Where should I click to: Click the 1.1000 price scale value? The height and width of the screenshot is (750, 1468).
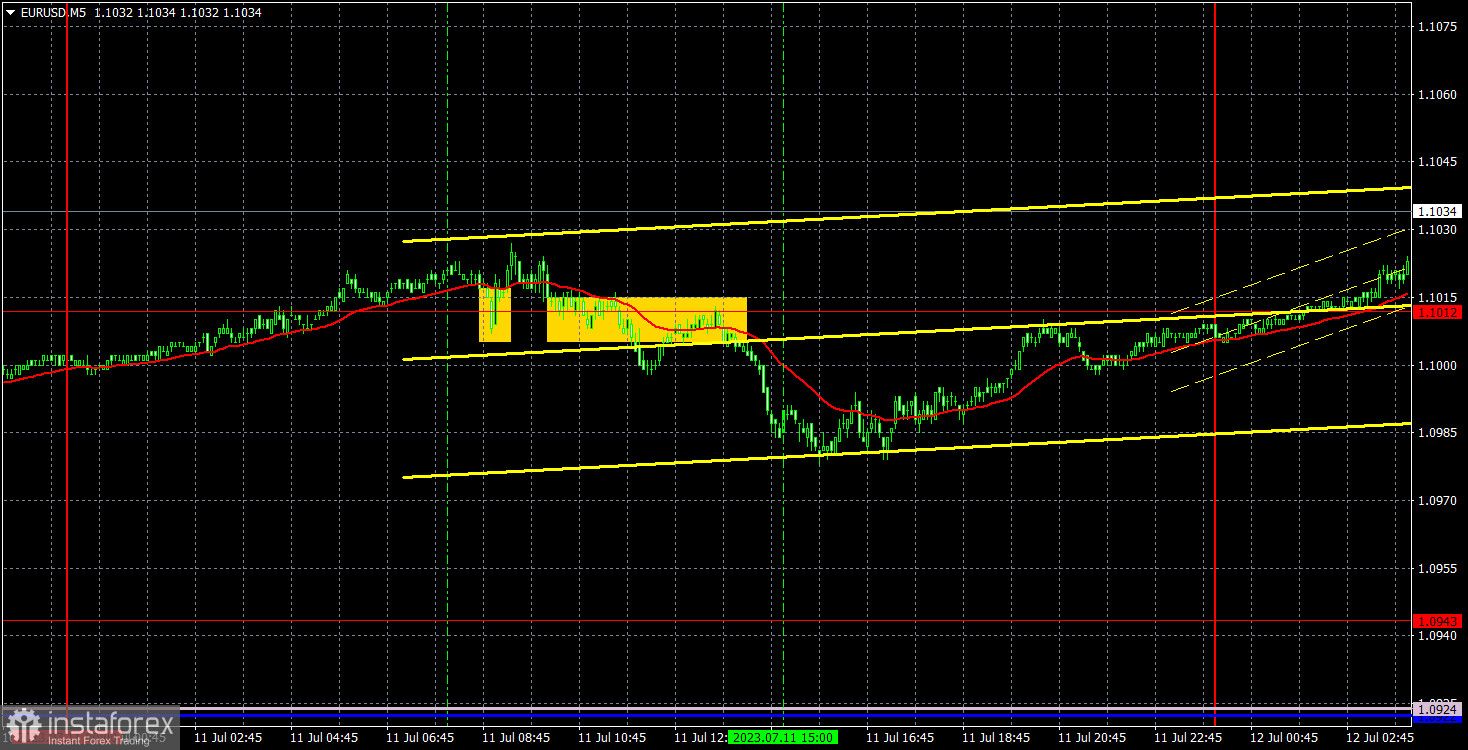tap(1437, 366)
